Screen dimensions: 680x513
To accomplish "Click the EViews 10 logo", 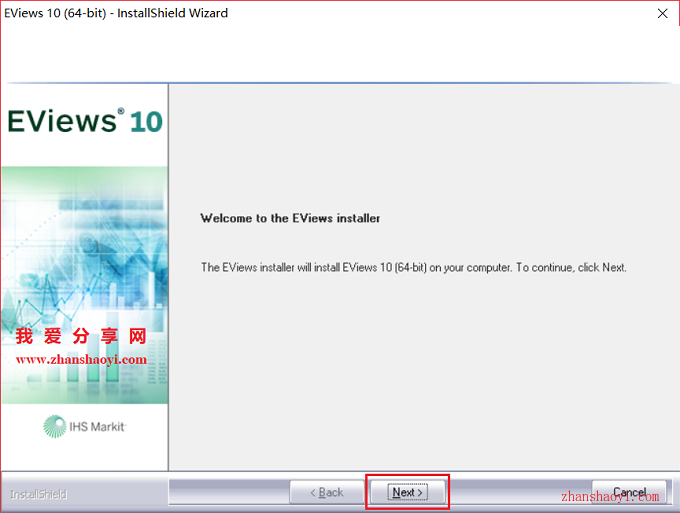I will (85, 121).
